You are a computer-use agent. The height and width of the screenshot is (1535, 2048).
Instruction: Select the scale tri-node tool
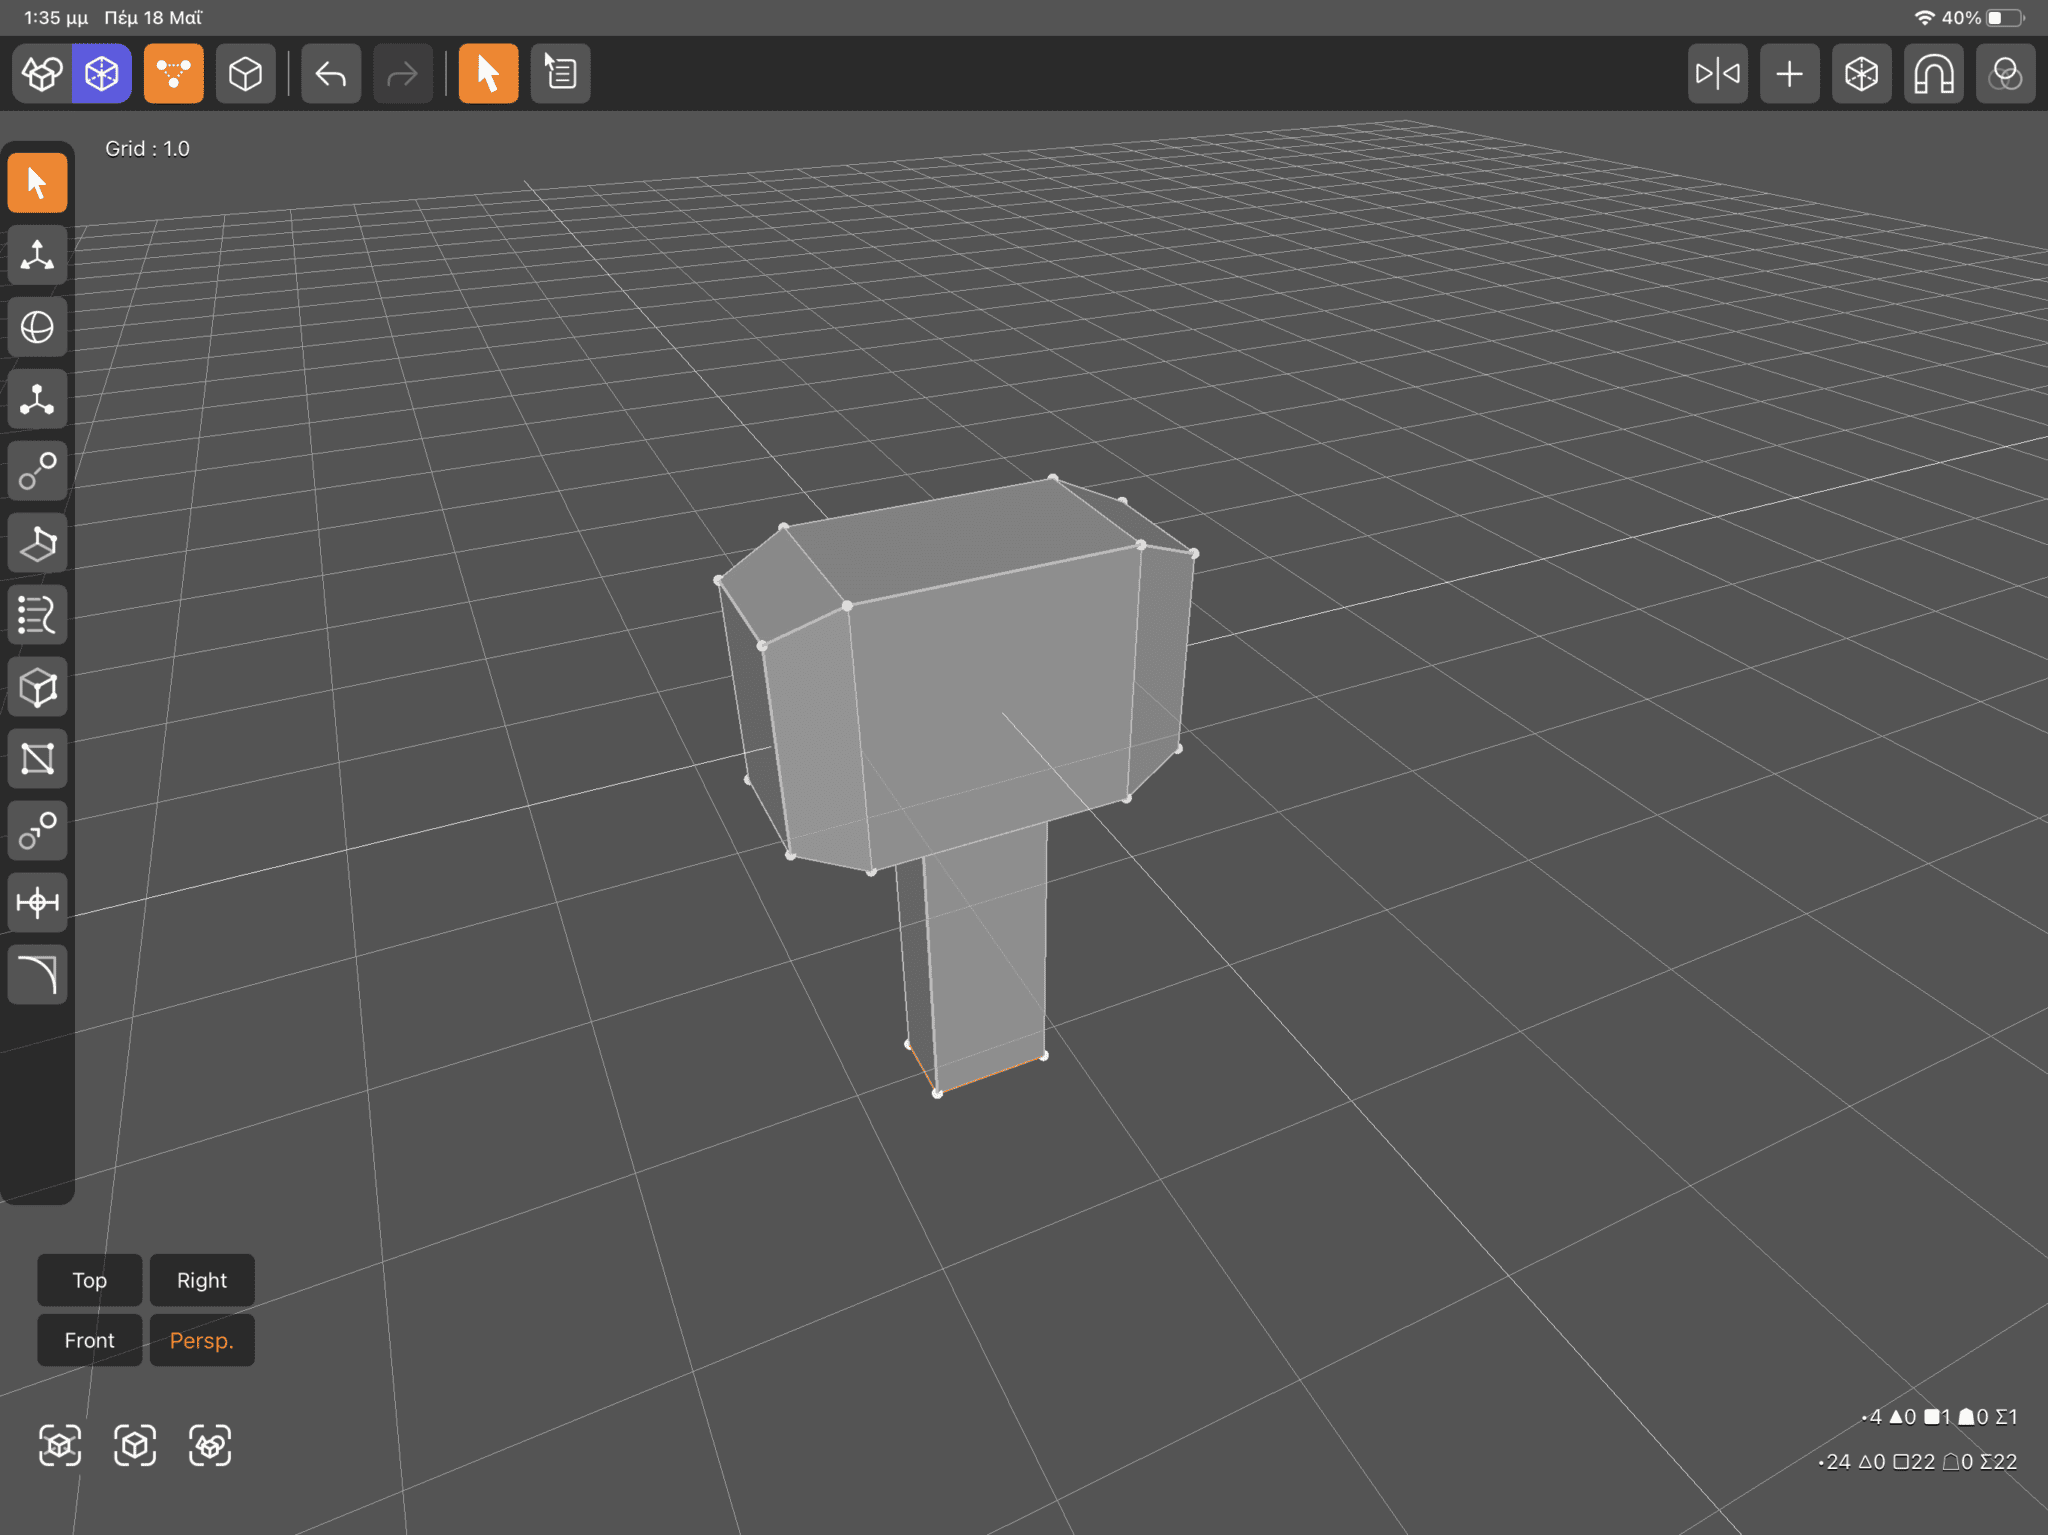pos(38,399)
